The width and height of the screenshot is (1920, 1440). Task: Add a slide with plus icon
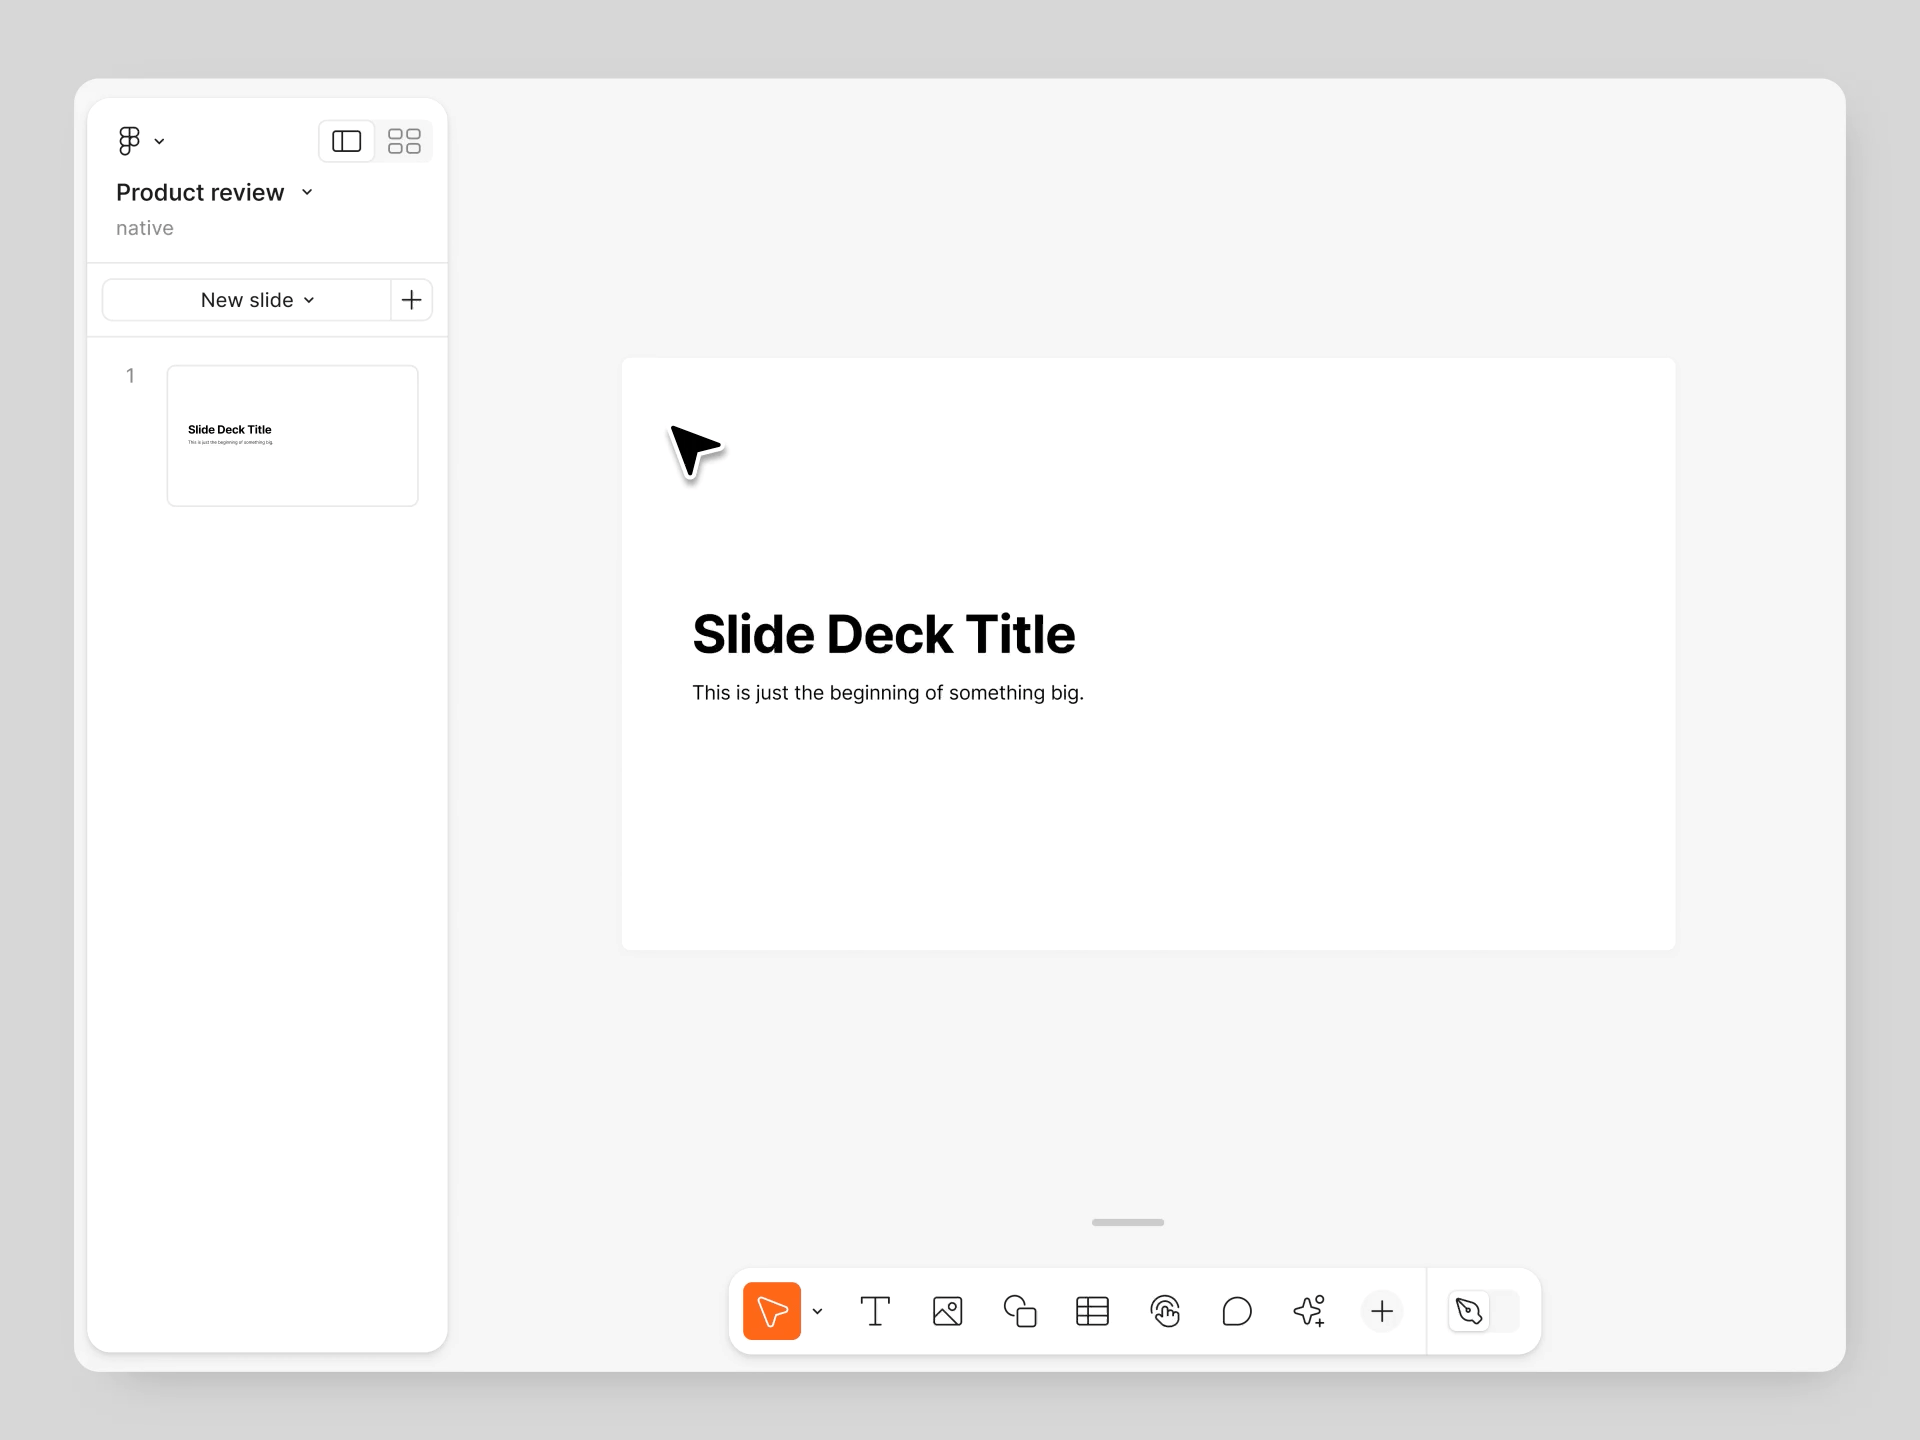(411, 300)
